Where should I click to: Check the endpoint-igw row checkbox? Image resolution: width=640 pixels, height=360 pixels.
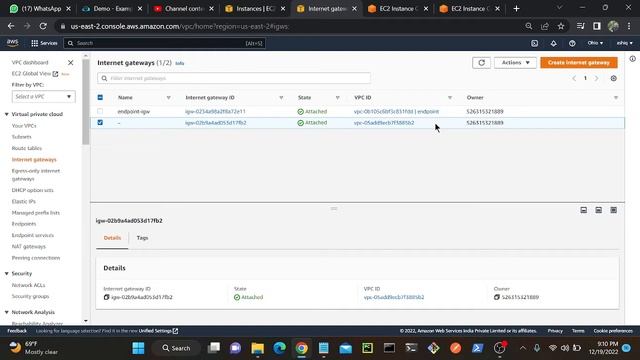(100, 111)
